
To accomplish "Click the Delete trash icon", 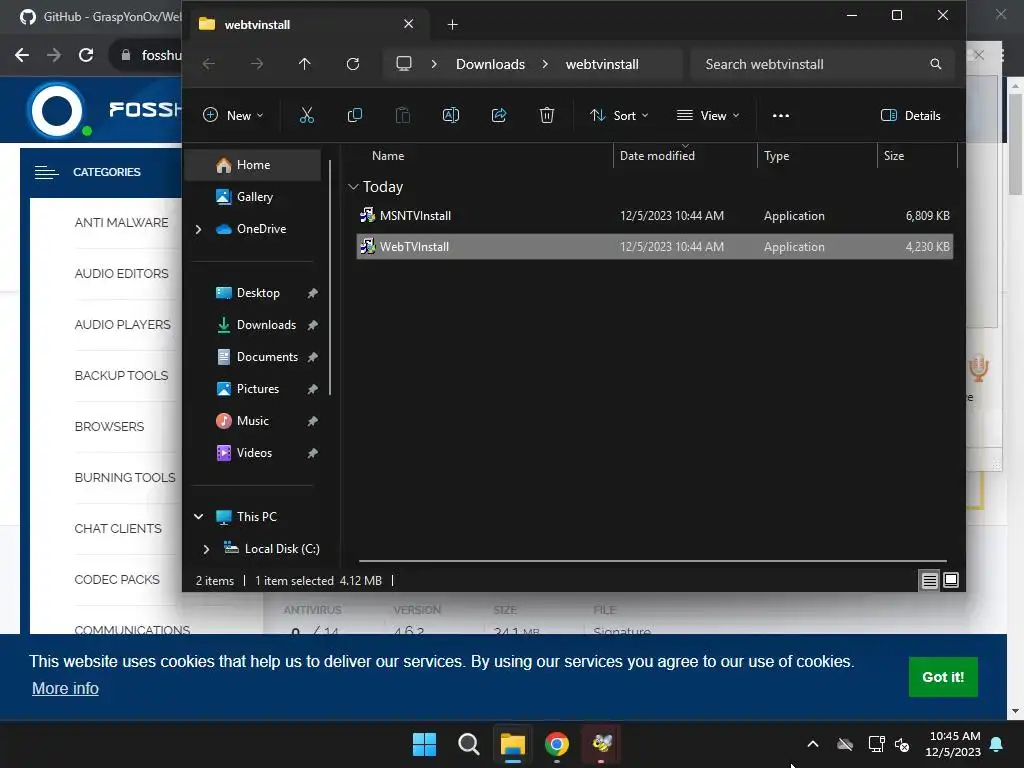I will coord(547,116).
